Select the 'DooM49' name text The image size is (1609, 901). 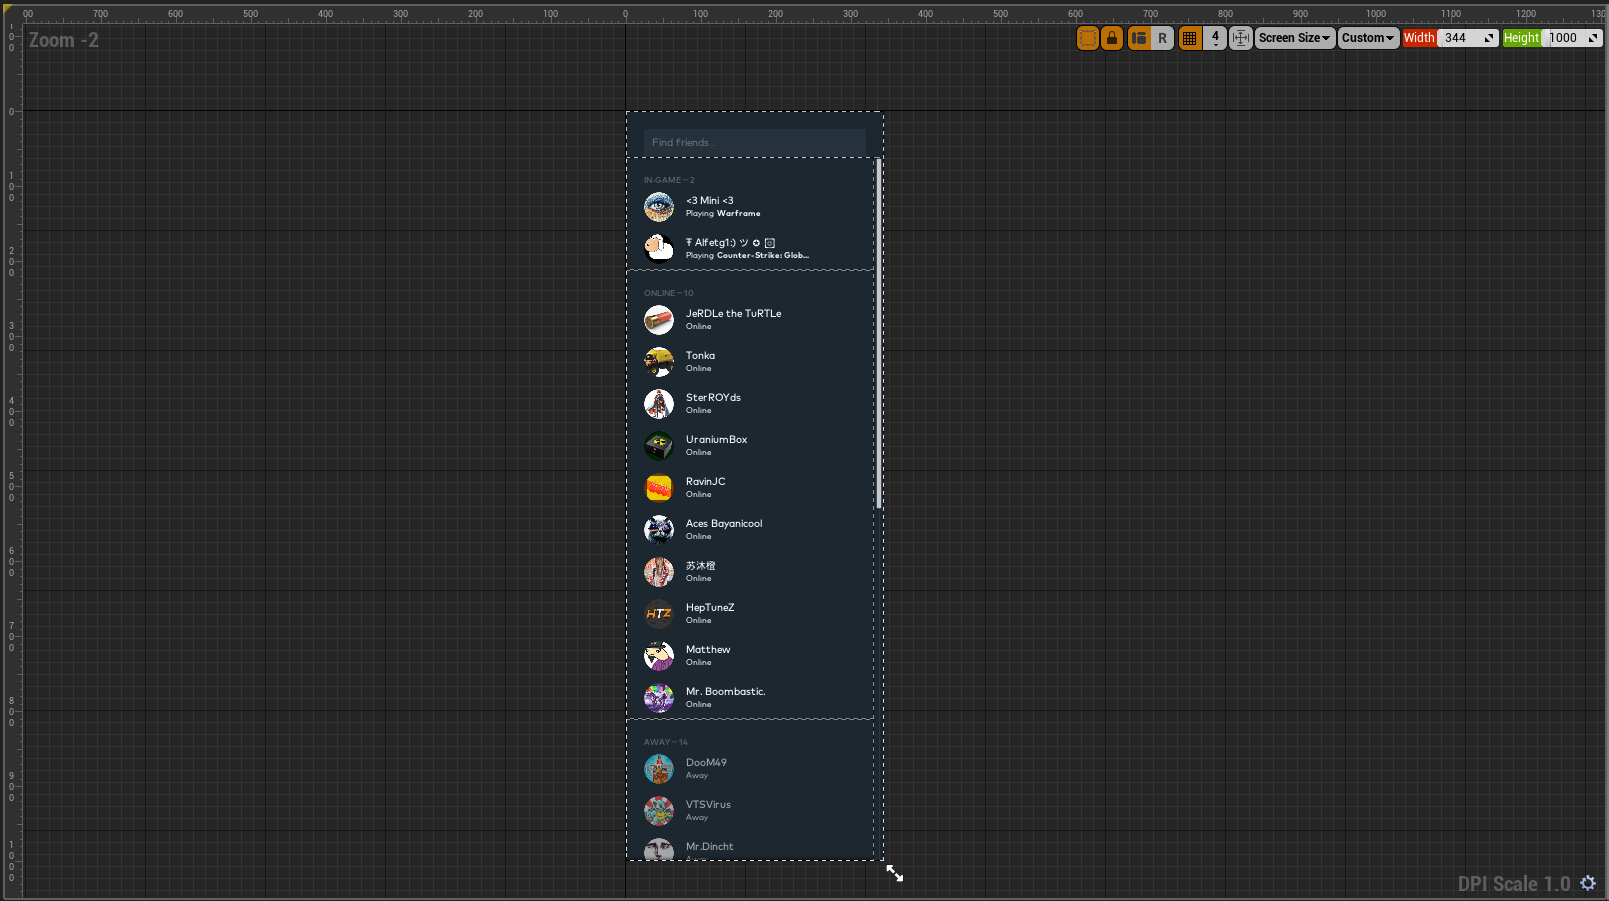706,762
